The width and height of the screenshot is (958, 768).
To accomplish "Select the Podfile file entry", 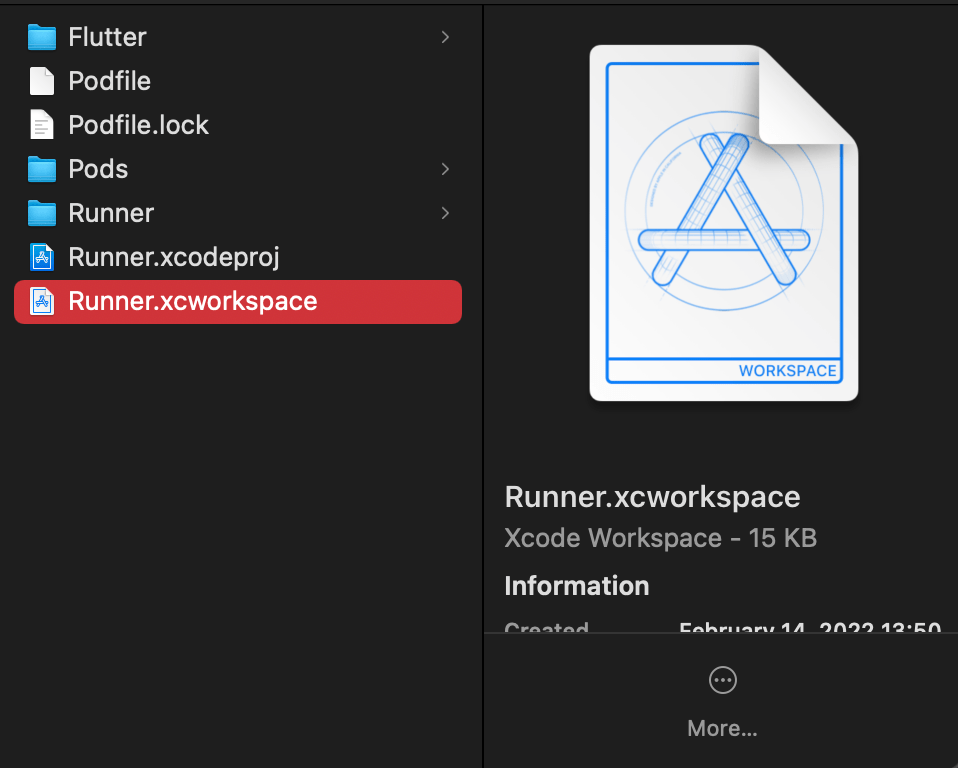I will click(x=110, y=81).
